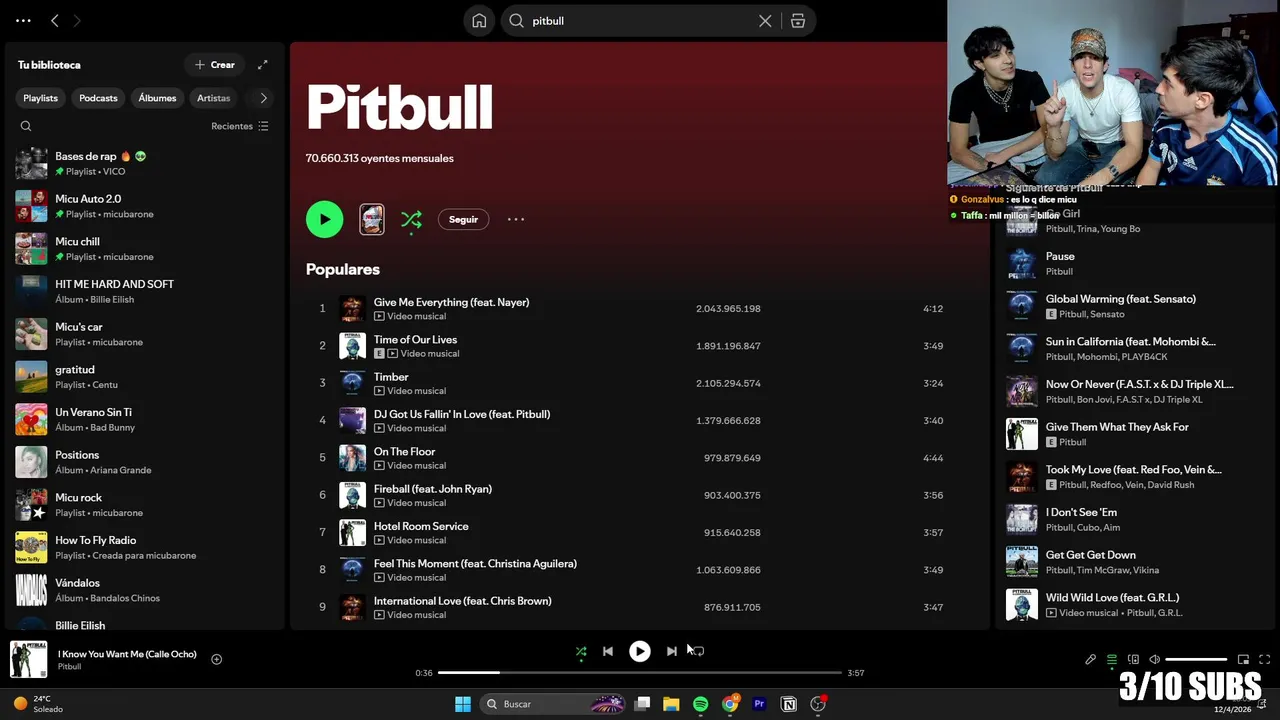Click Video musical icon under Timber
1280x720 pixels.
379,391
